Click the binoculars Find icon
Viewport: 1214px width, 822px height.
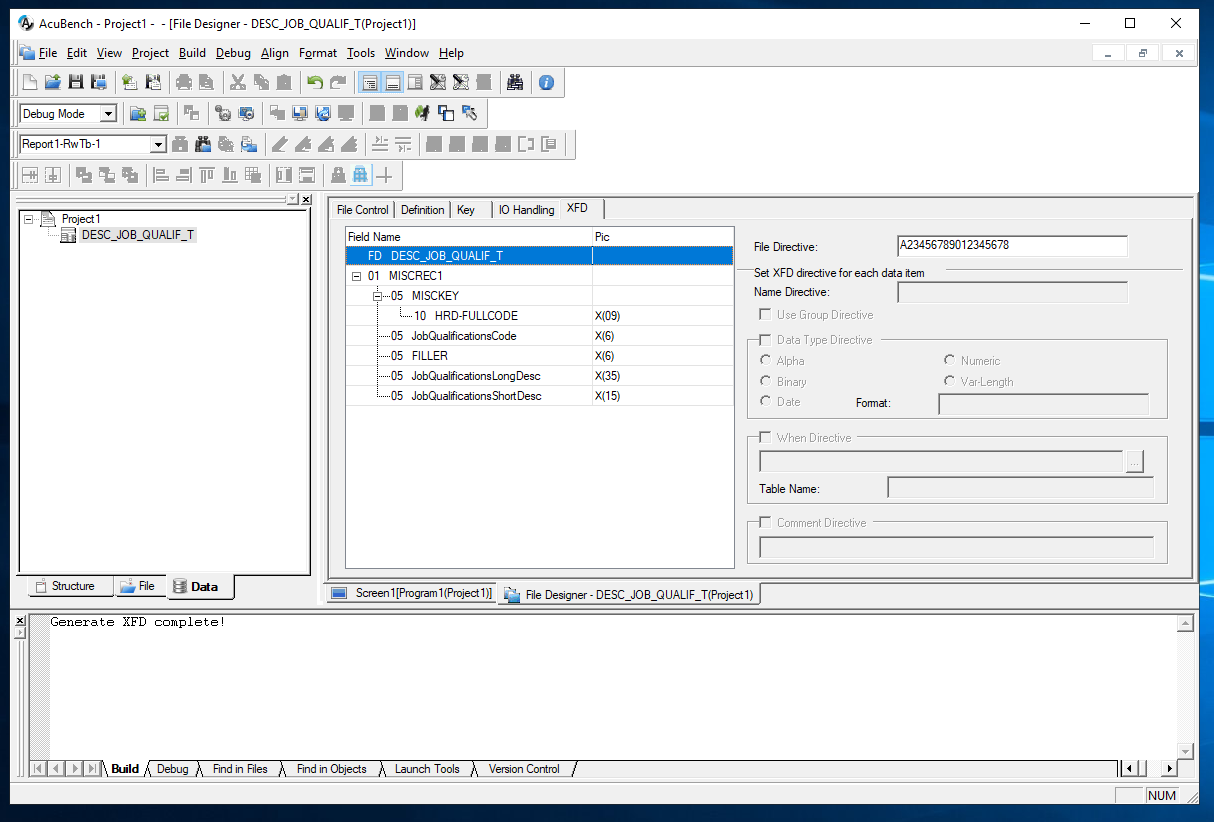coord(515,83)
